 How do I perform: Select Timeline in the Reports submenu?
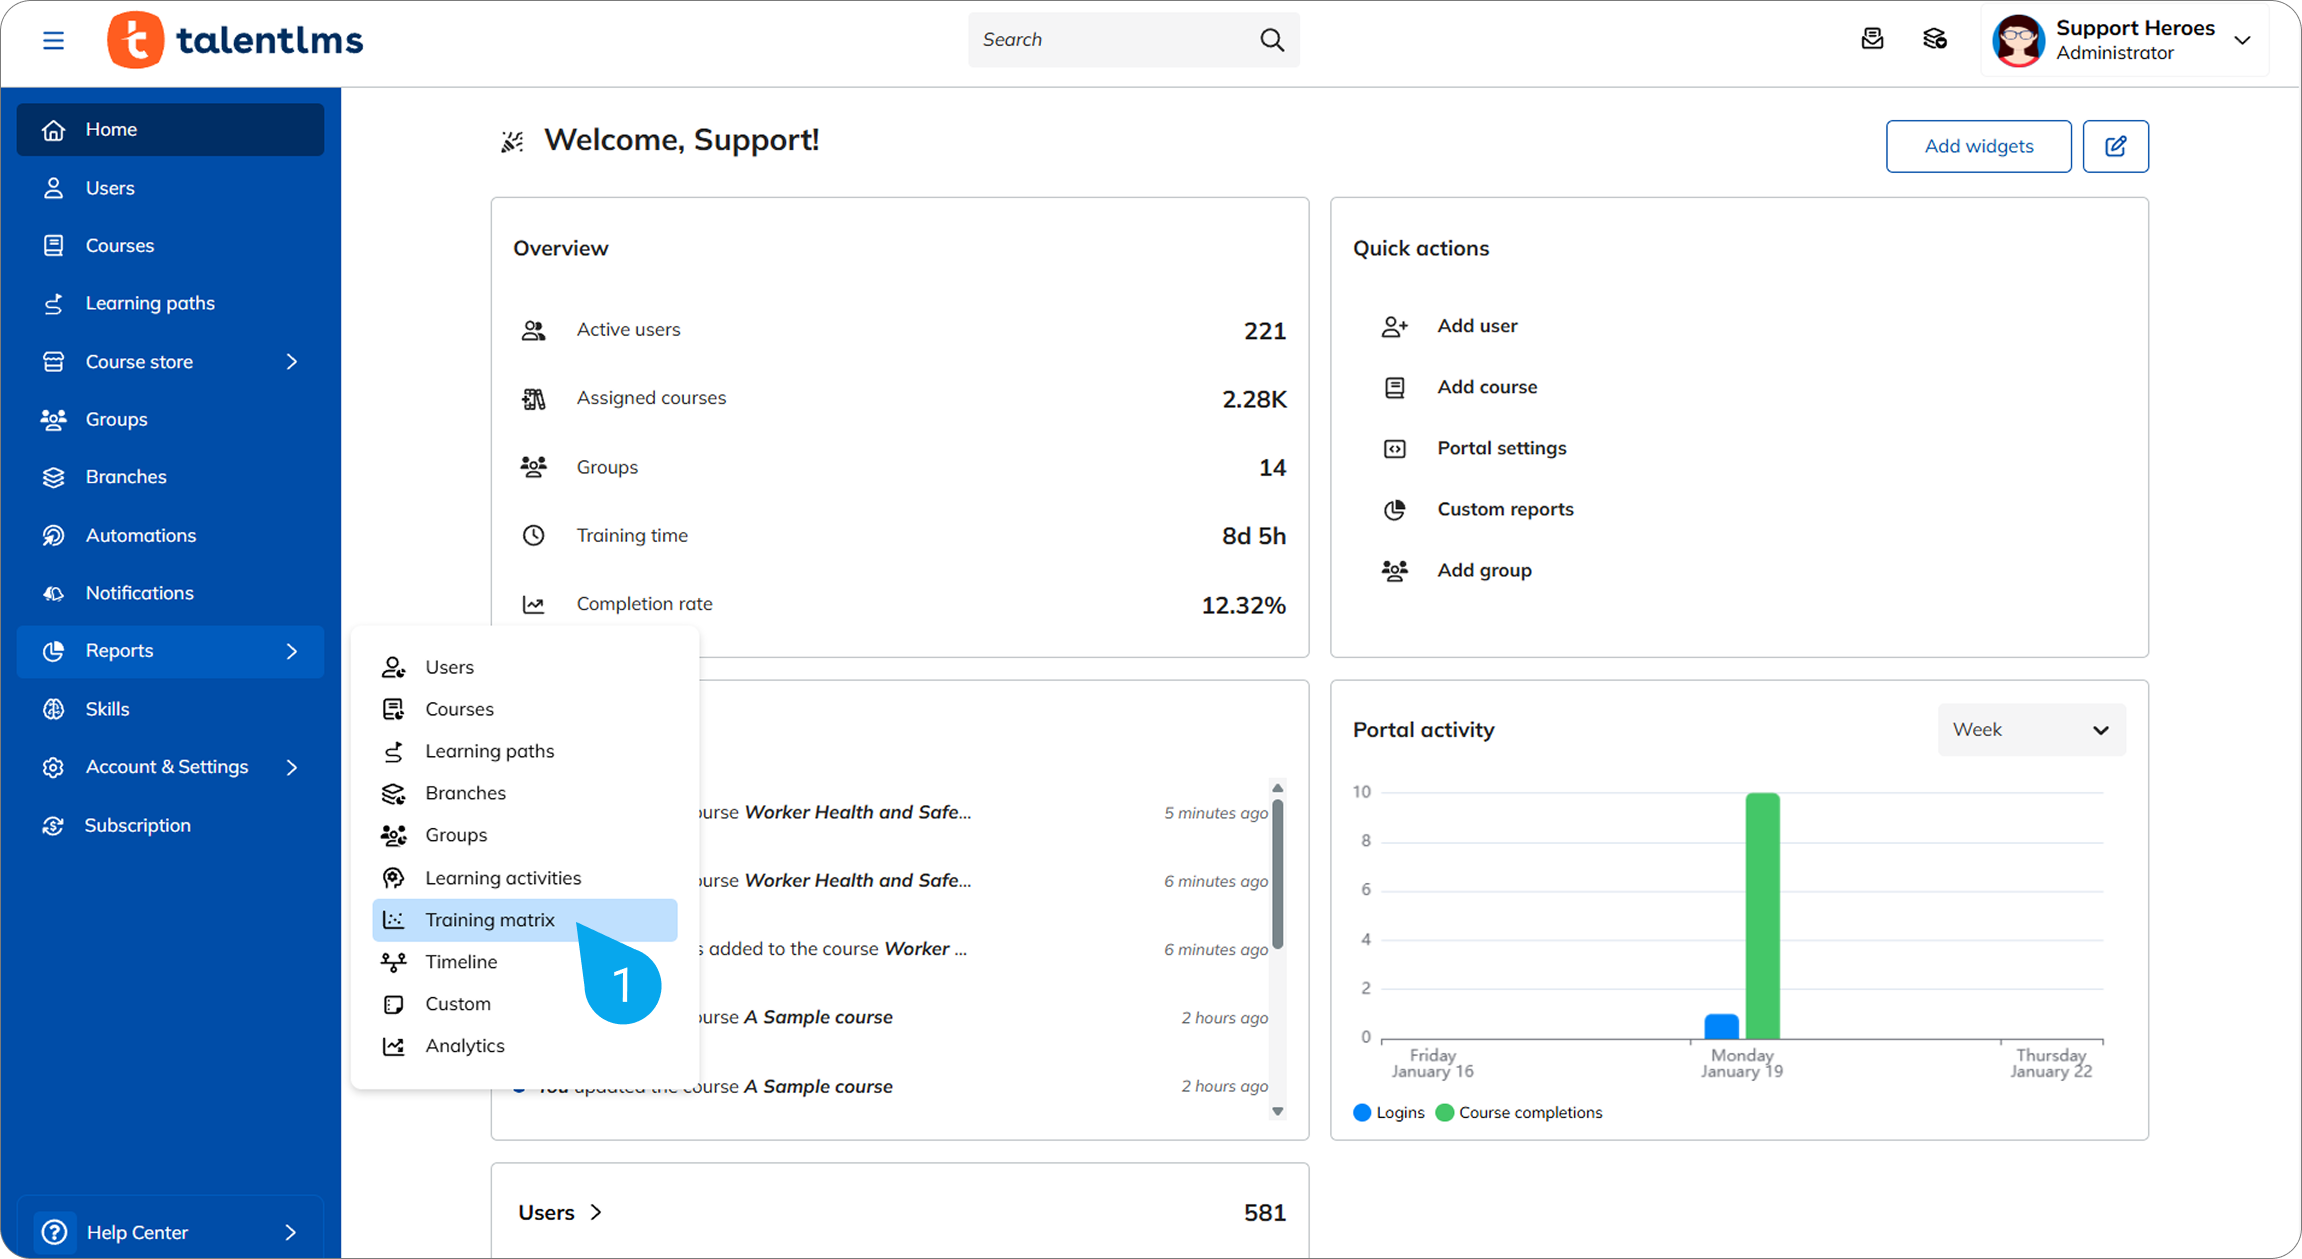tap(461, 962)
